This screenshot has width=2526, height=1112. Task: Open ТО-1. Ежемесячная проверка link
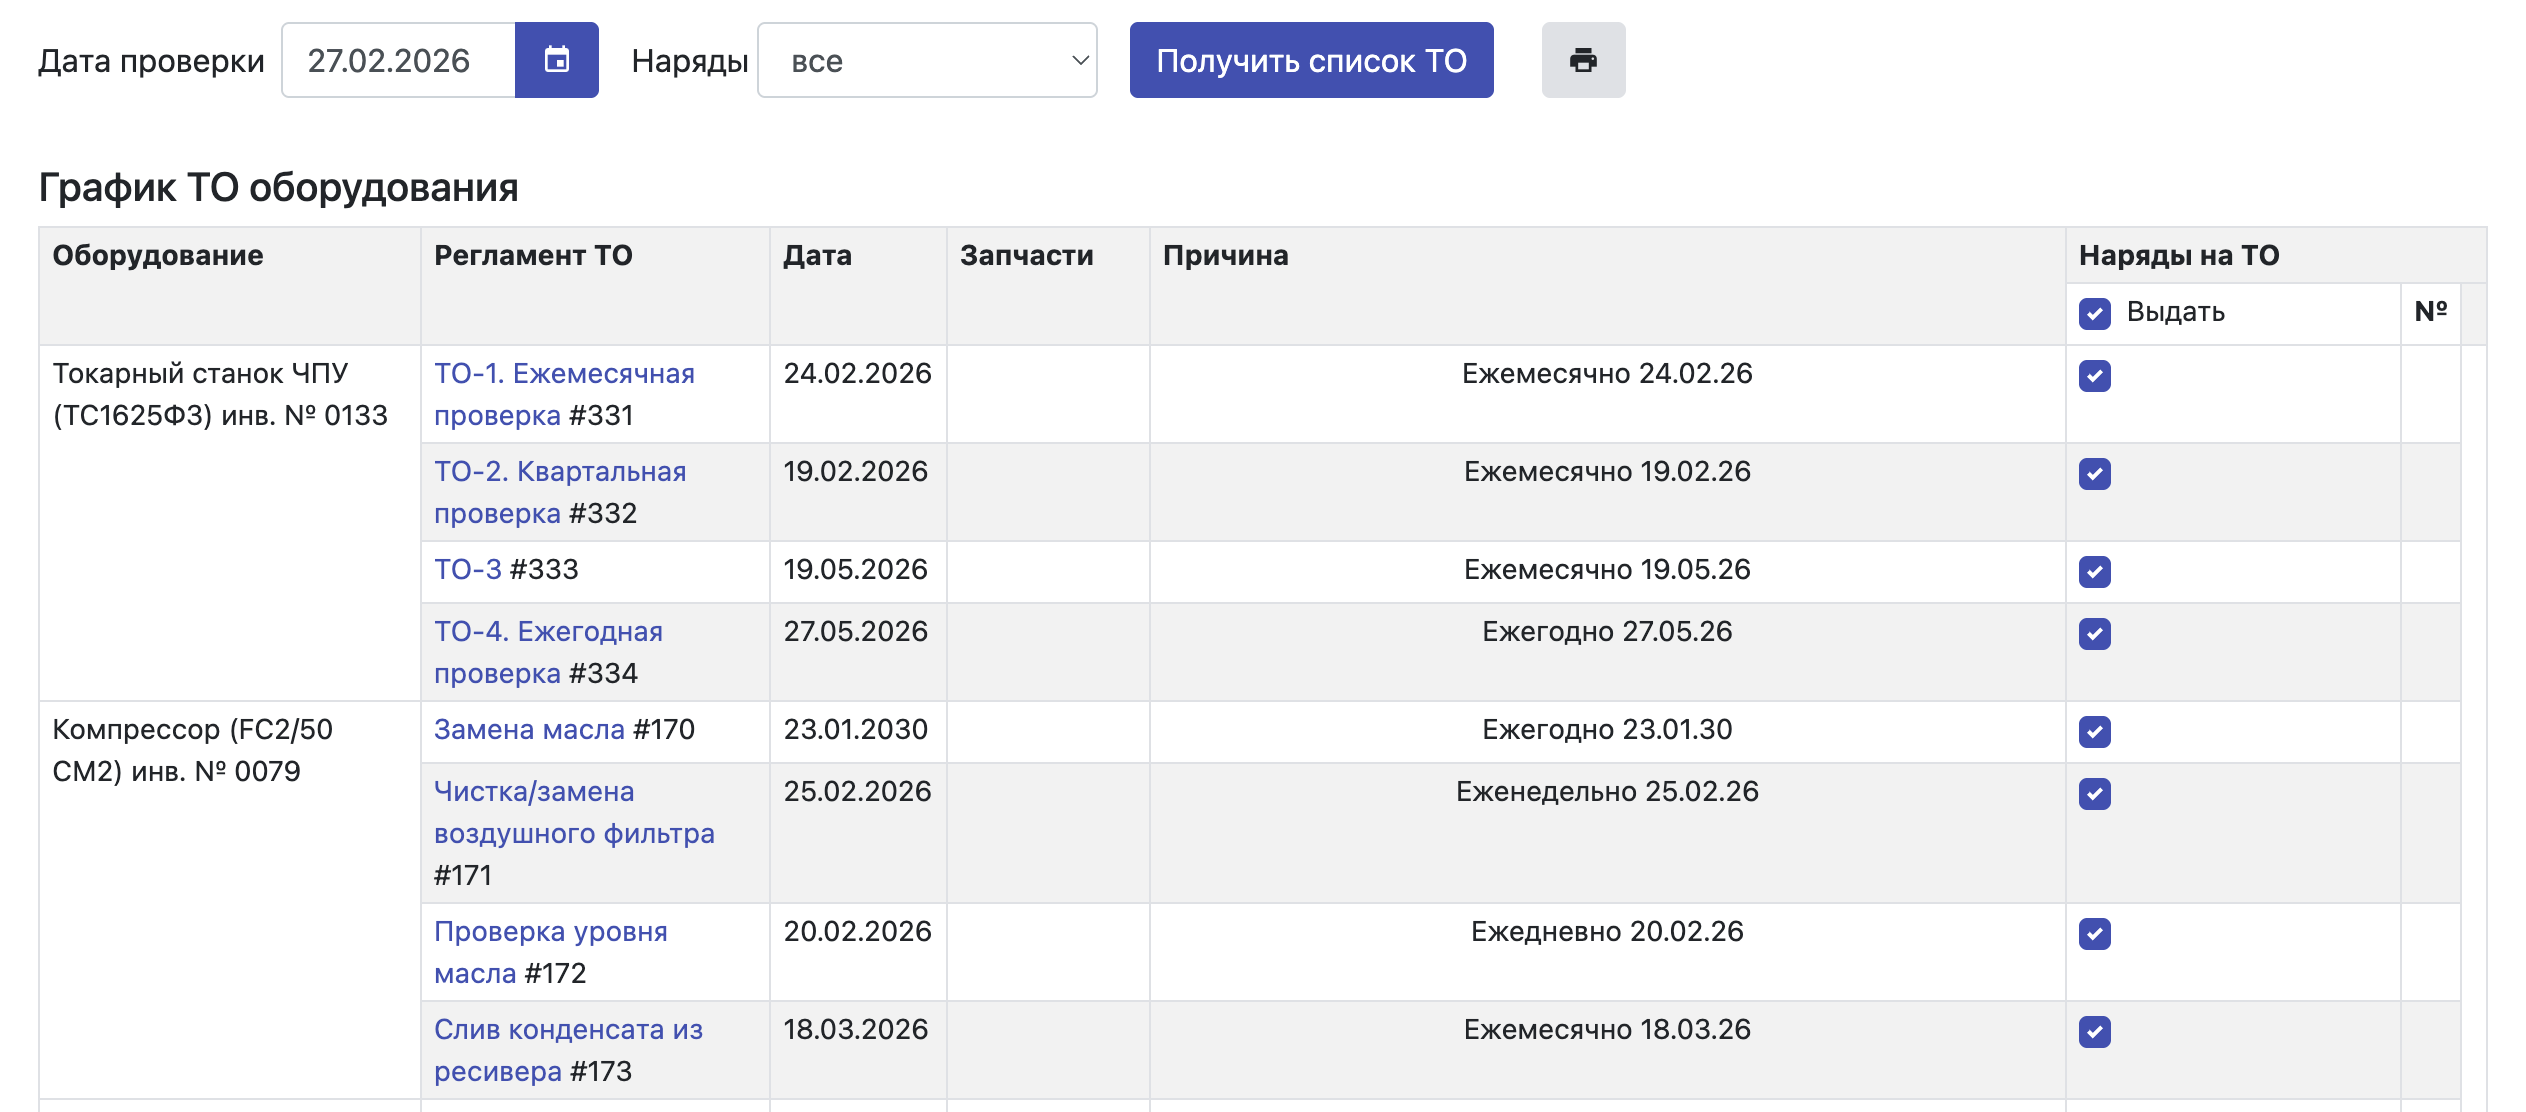click(563, 374)
